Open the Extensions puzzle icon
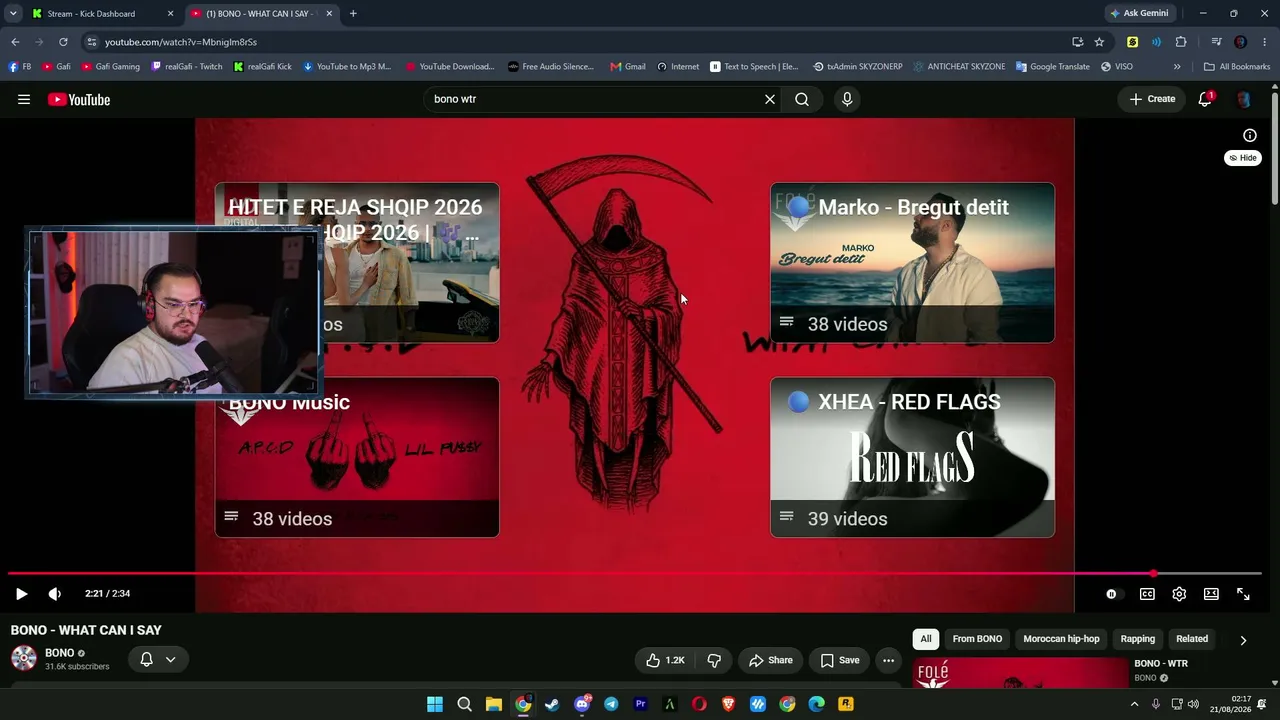This screenshot has height=720, width=1280. point(1181,42)
